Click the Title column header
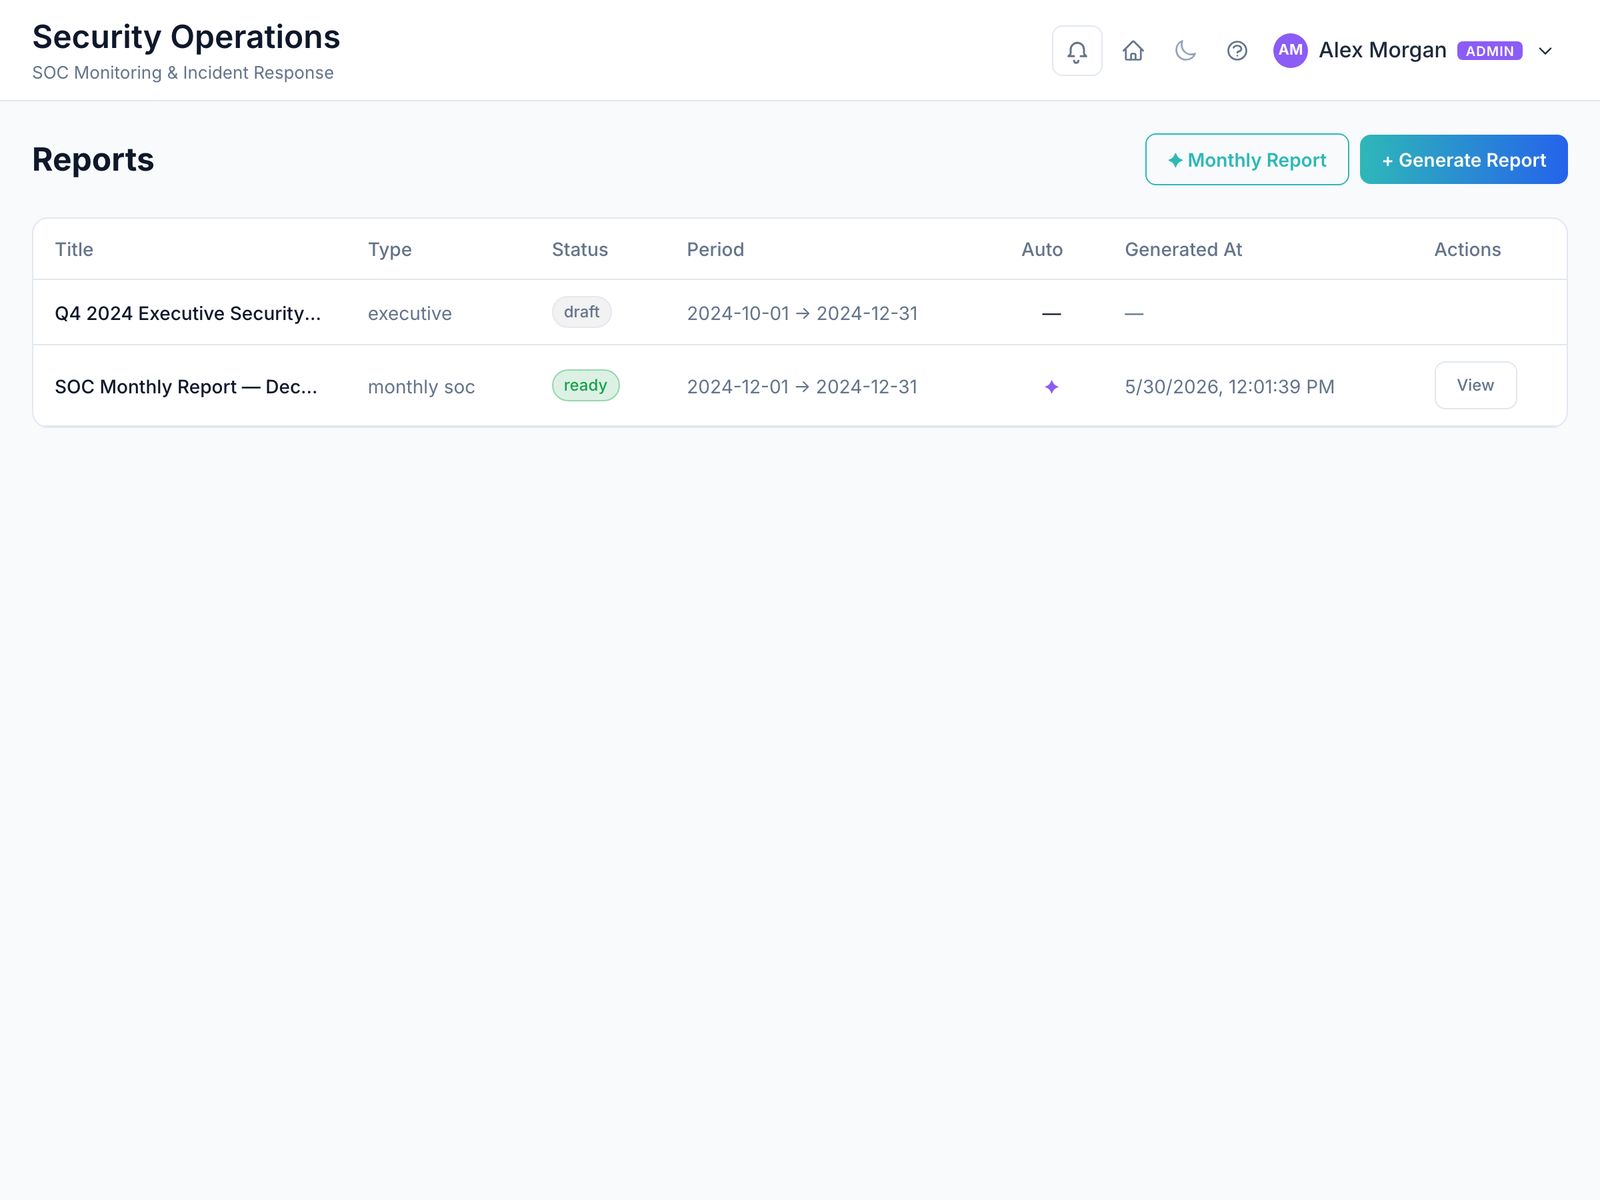Image resolution: width=1600 pixels, height=1200 pixels. pos(74,249)
